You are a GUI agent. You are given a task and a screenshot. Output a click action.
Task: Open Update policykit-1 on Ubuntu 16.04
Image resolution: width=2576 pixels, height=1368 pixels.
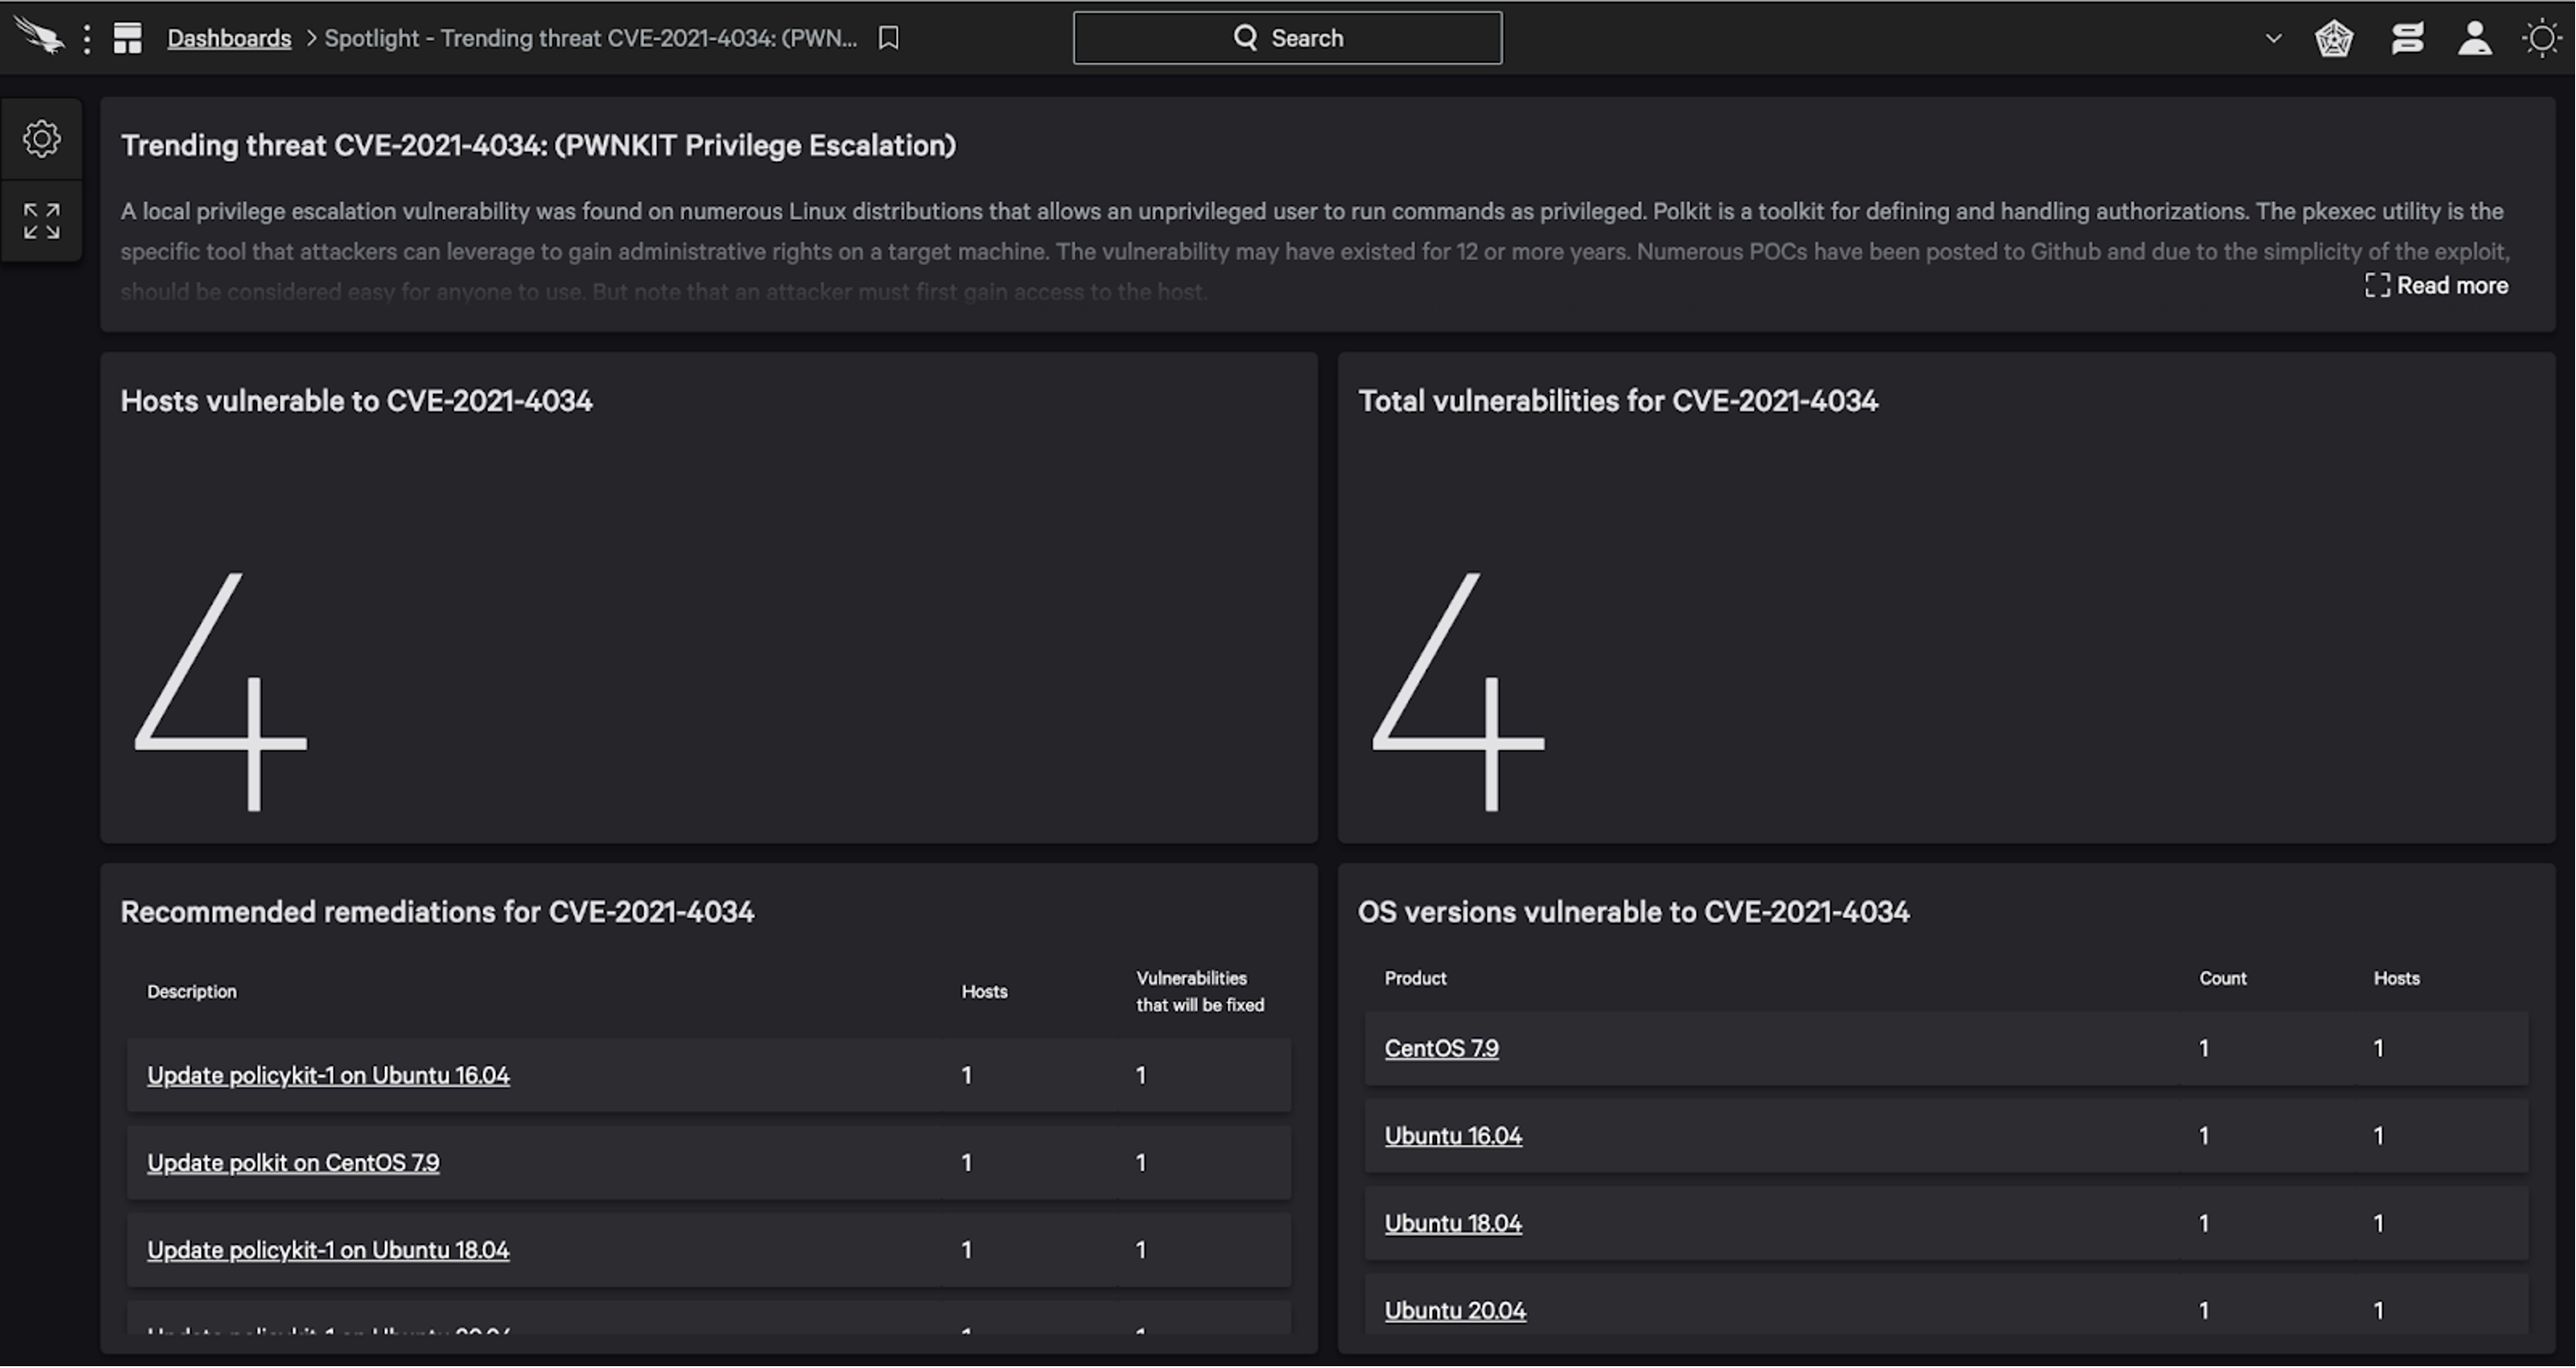pyautogui.click(x=328, y=1075)
